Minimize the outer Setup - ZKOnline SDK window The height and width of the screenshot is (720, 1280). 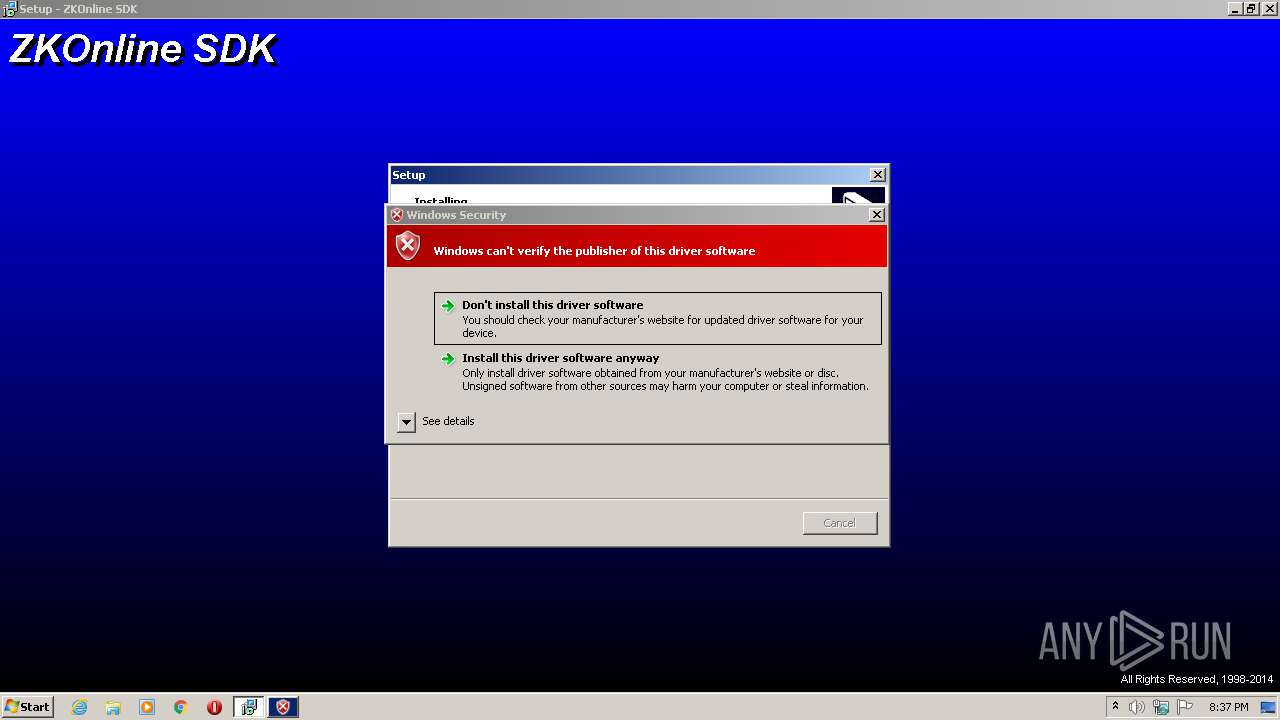click(x=1235, y=9)
